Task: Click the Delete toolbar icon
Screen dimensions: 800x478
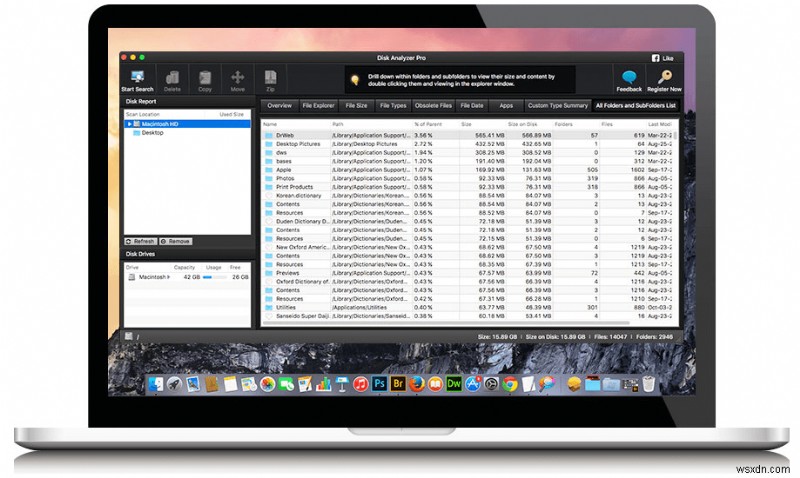Action: (x=172, y=77)
